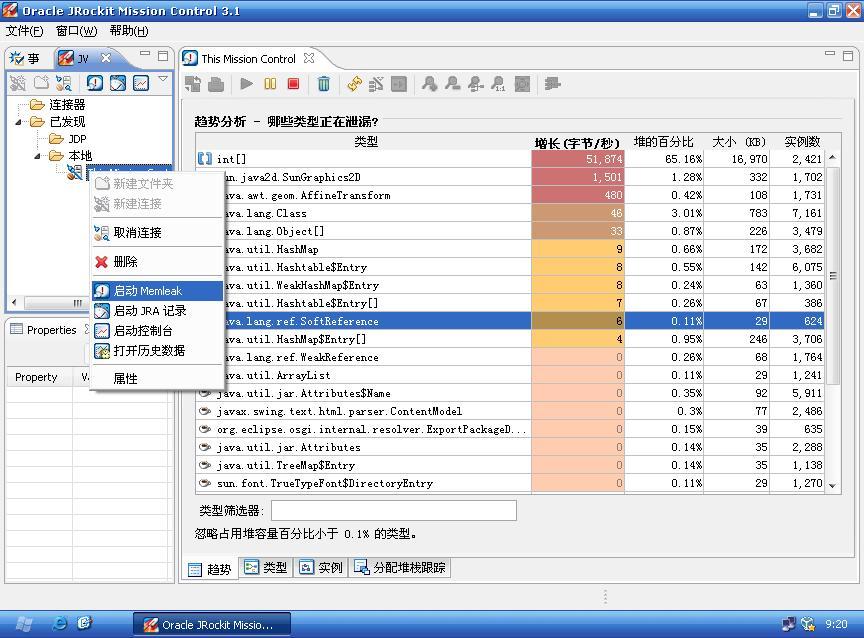864x638 pixels.
Task: Click the table scrollbar up arrow
Action: click(x=833, y=158)
